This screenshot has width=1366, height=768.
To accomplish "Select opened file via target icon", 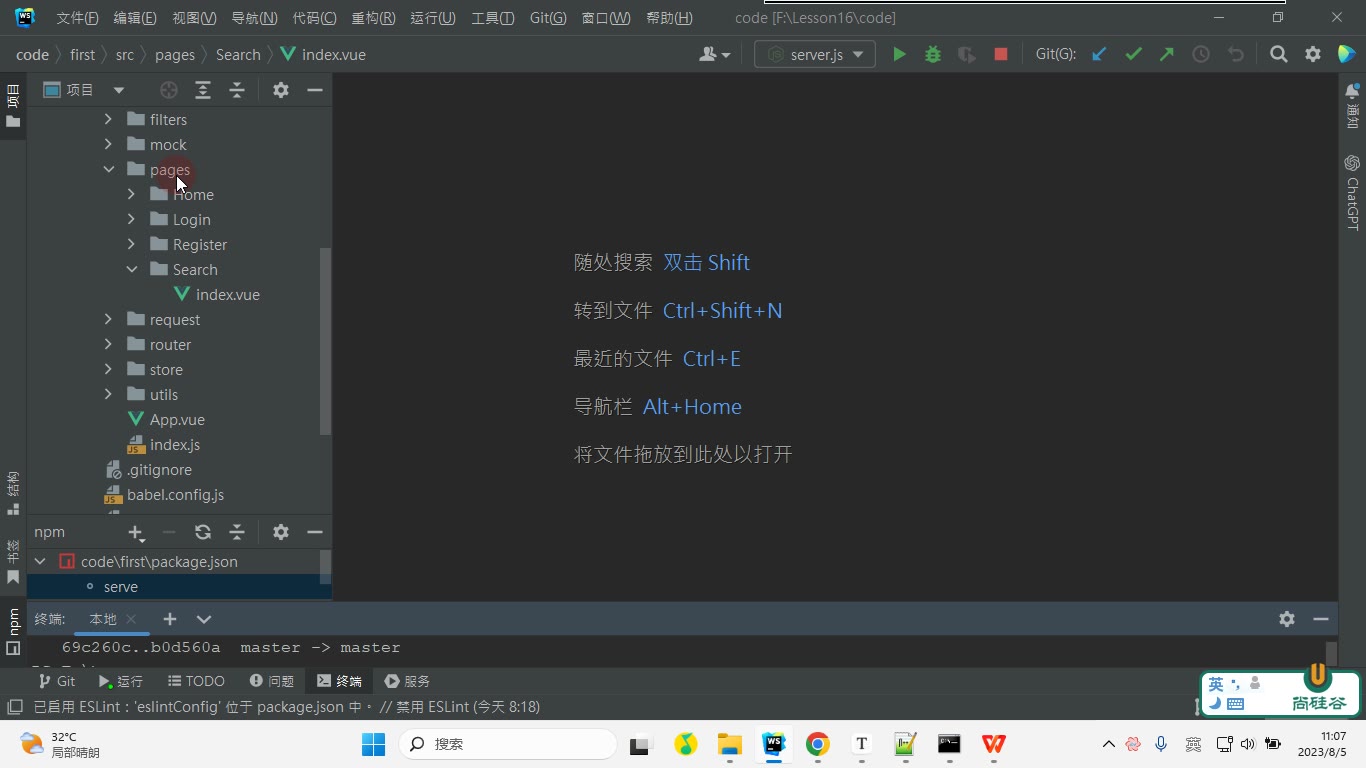I will tap(169, 90).
